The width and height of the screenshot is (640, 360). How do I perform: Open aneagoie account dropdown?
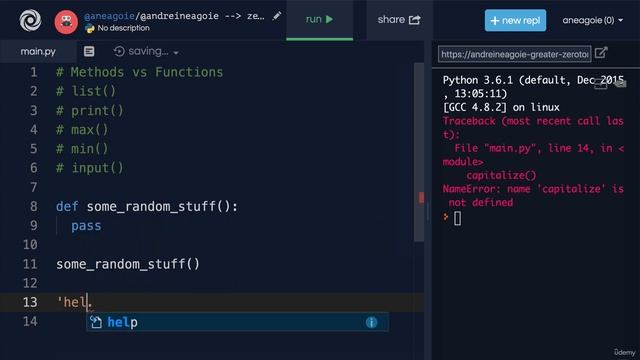point(592,20)
